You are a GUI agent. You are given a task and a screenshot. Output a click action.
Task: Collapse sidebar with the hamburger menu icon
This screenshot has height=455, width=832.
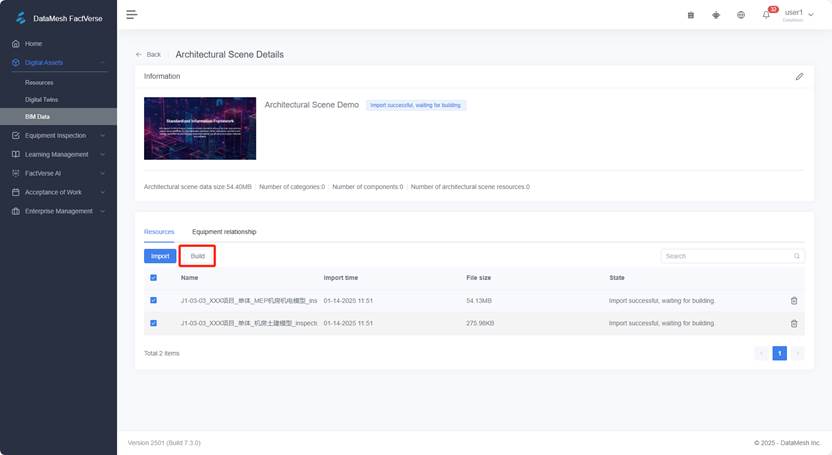point(132,14)
